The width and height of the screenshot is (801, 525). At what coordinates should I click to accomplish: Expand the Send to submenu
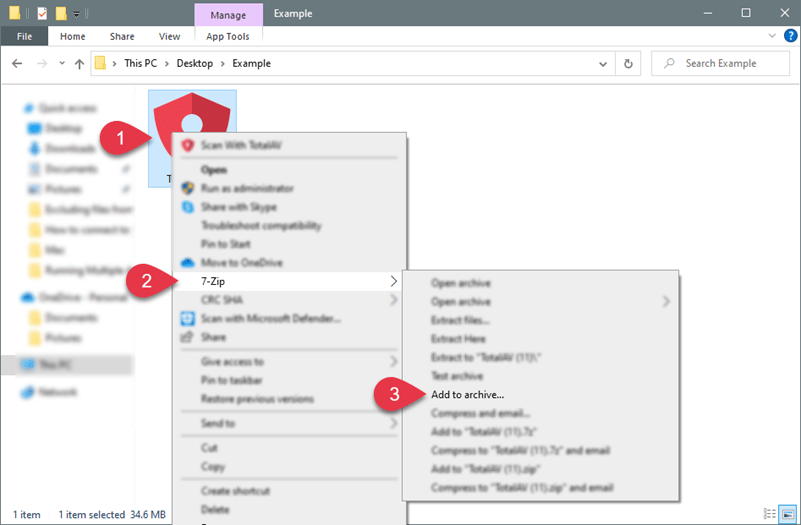[289, 423]
